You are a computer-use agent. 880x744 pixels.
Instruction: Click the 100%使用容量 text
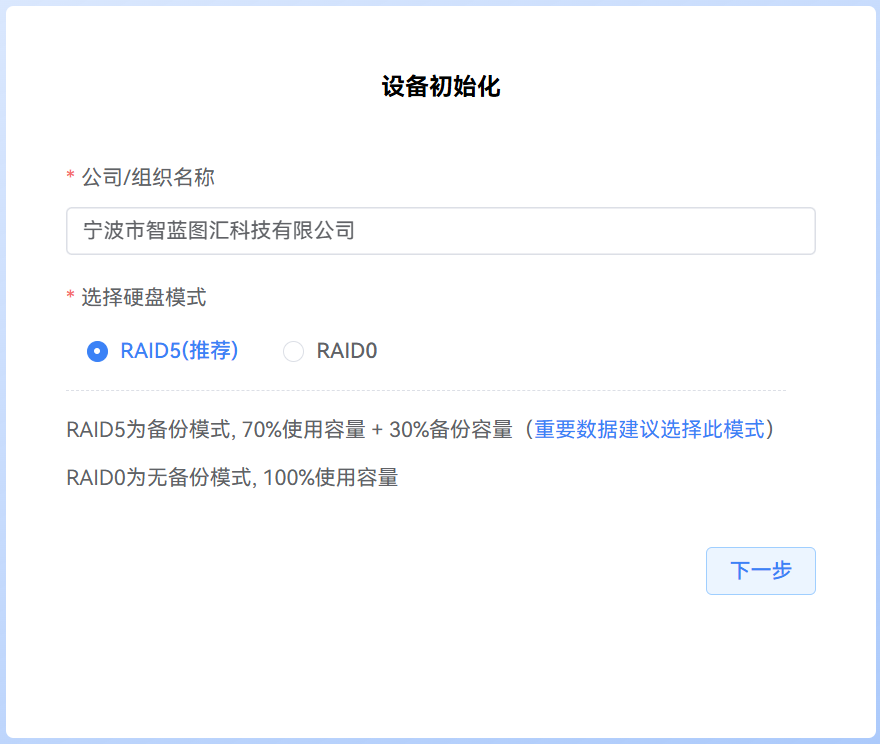331,478
